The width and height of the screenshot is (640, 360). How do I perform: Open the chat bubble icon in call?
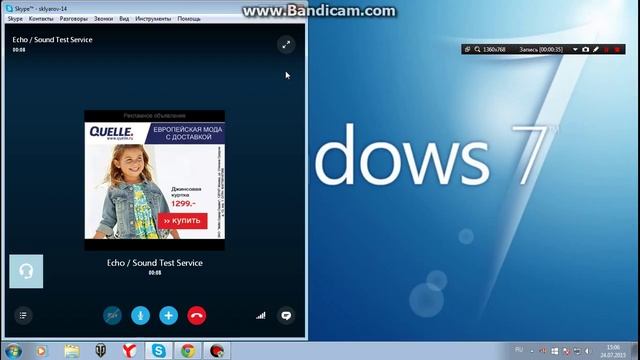pyautogui.click(x=286, y=316)
